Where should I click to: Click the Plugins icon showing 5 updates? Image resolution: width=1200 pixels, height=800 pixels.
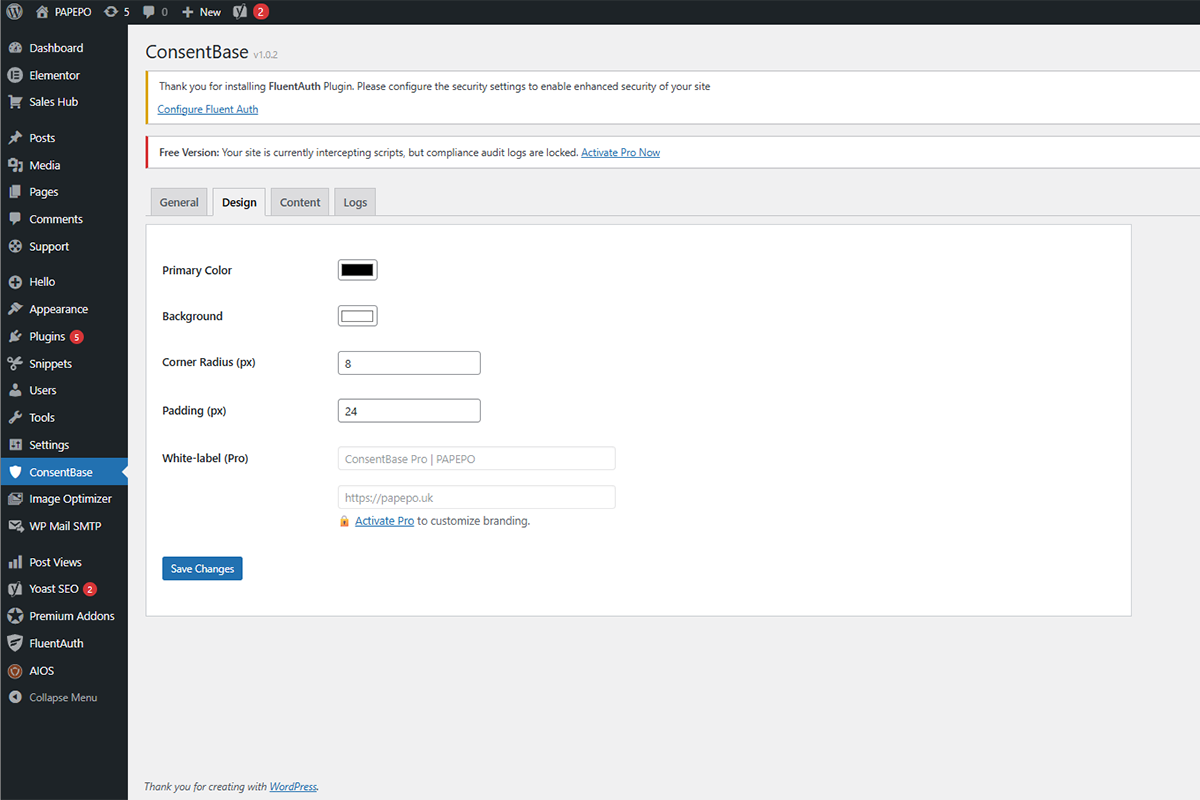[x=17, y=336]
